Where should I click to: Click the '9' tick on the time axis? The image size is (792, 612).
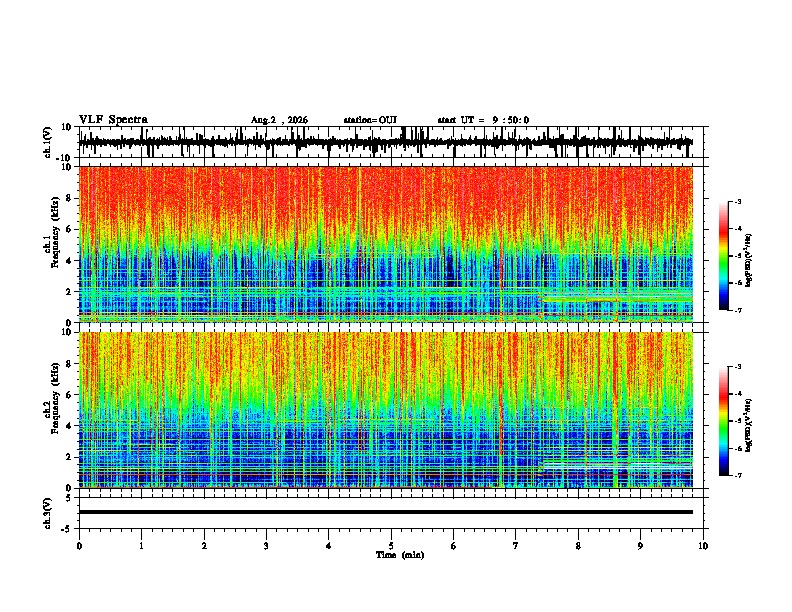[640, 546]
